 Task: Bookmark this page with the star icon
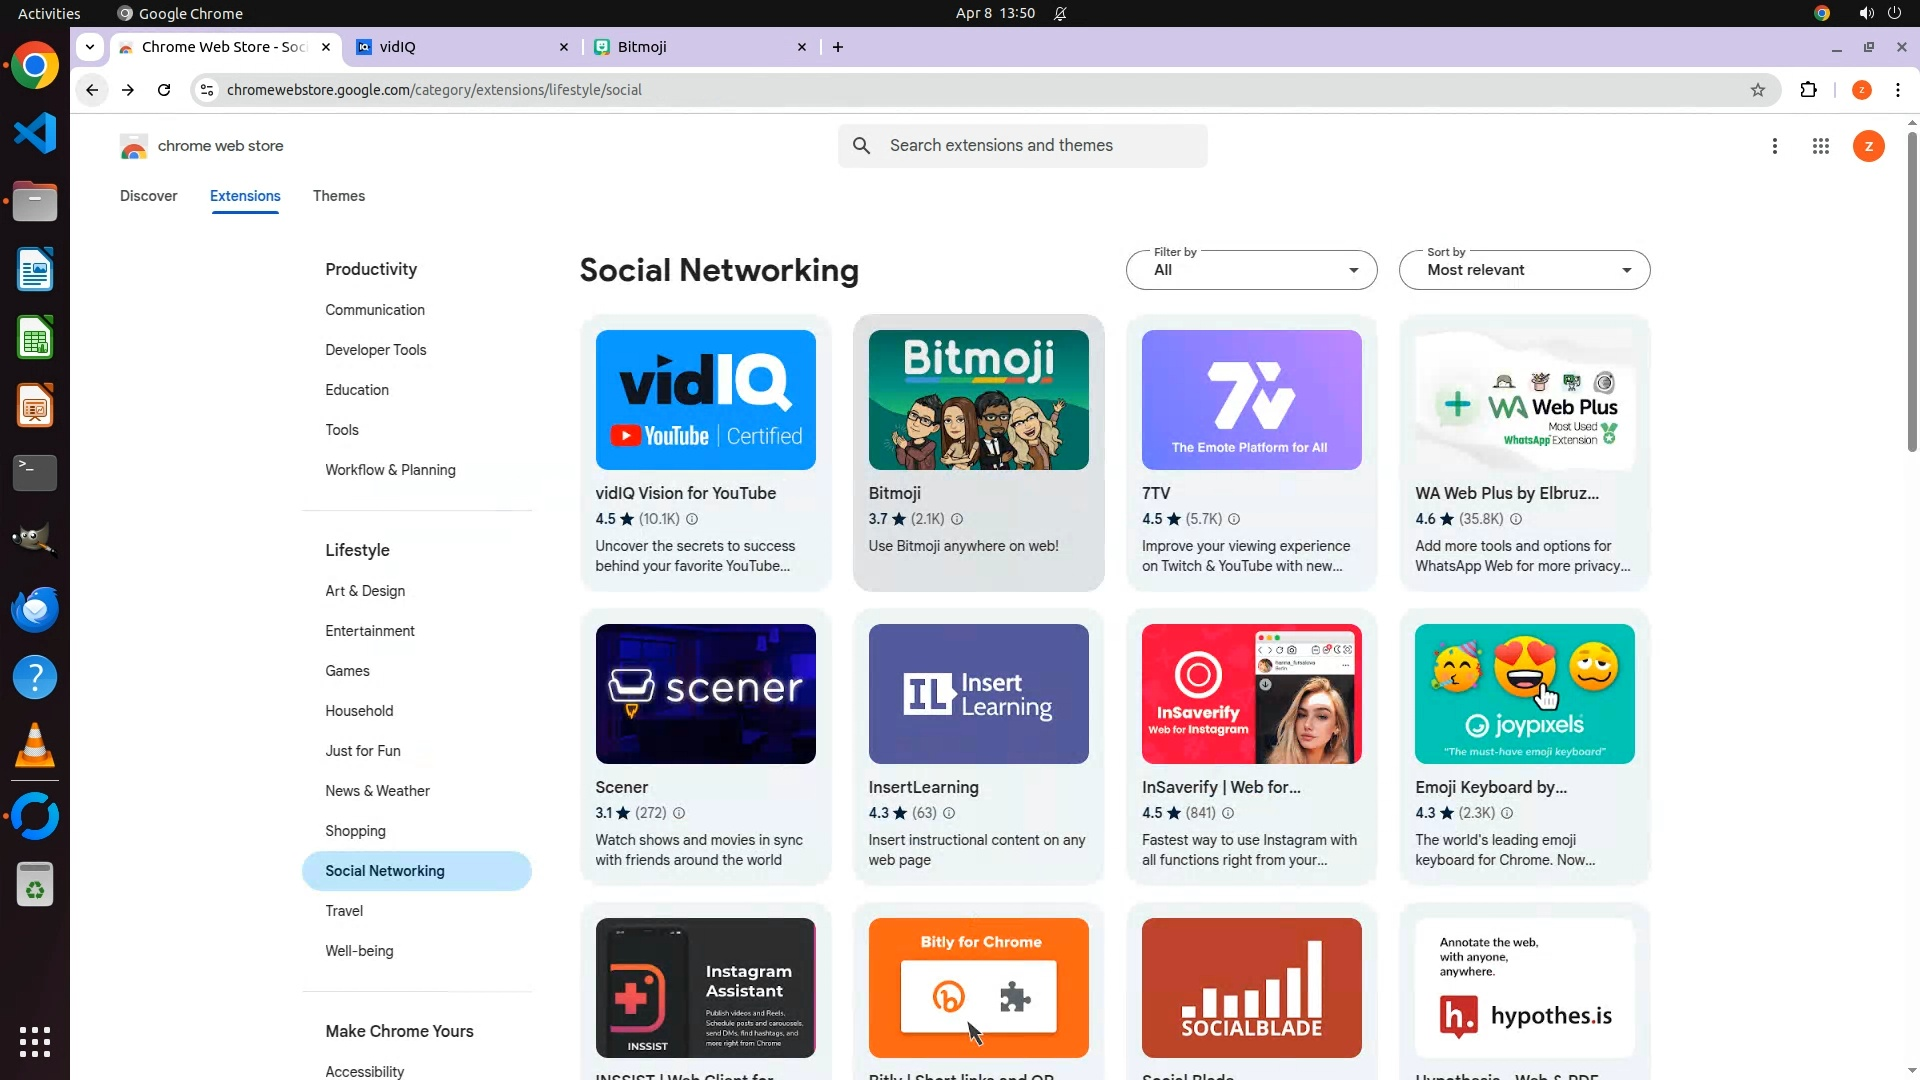1758,90
